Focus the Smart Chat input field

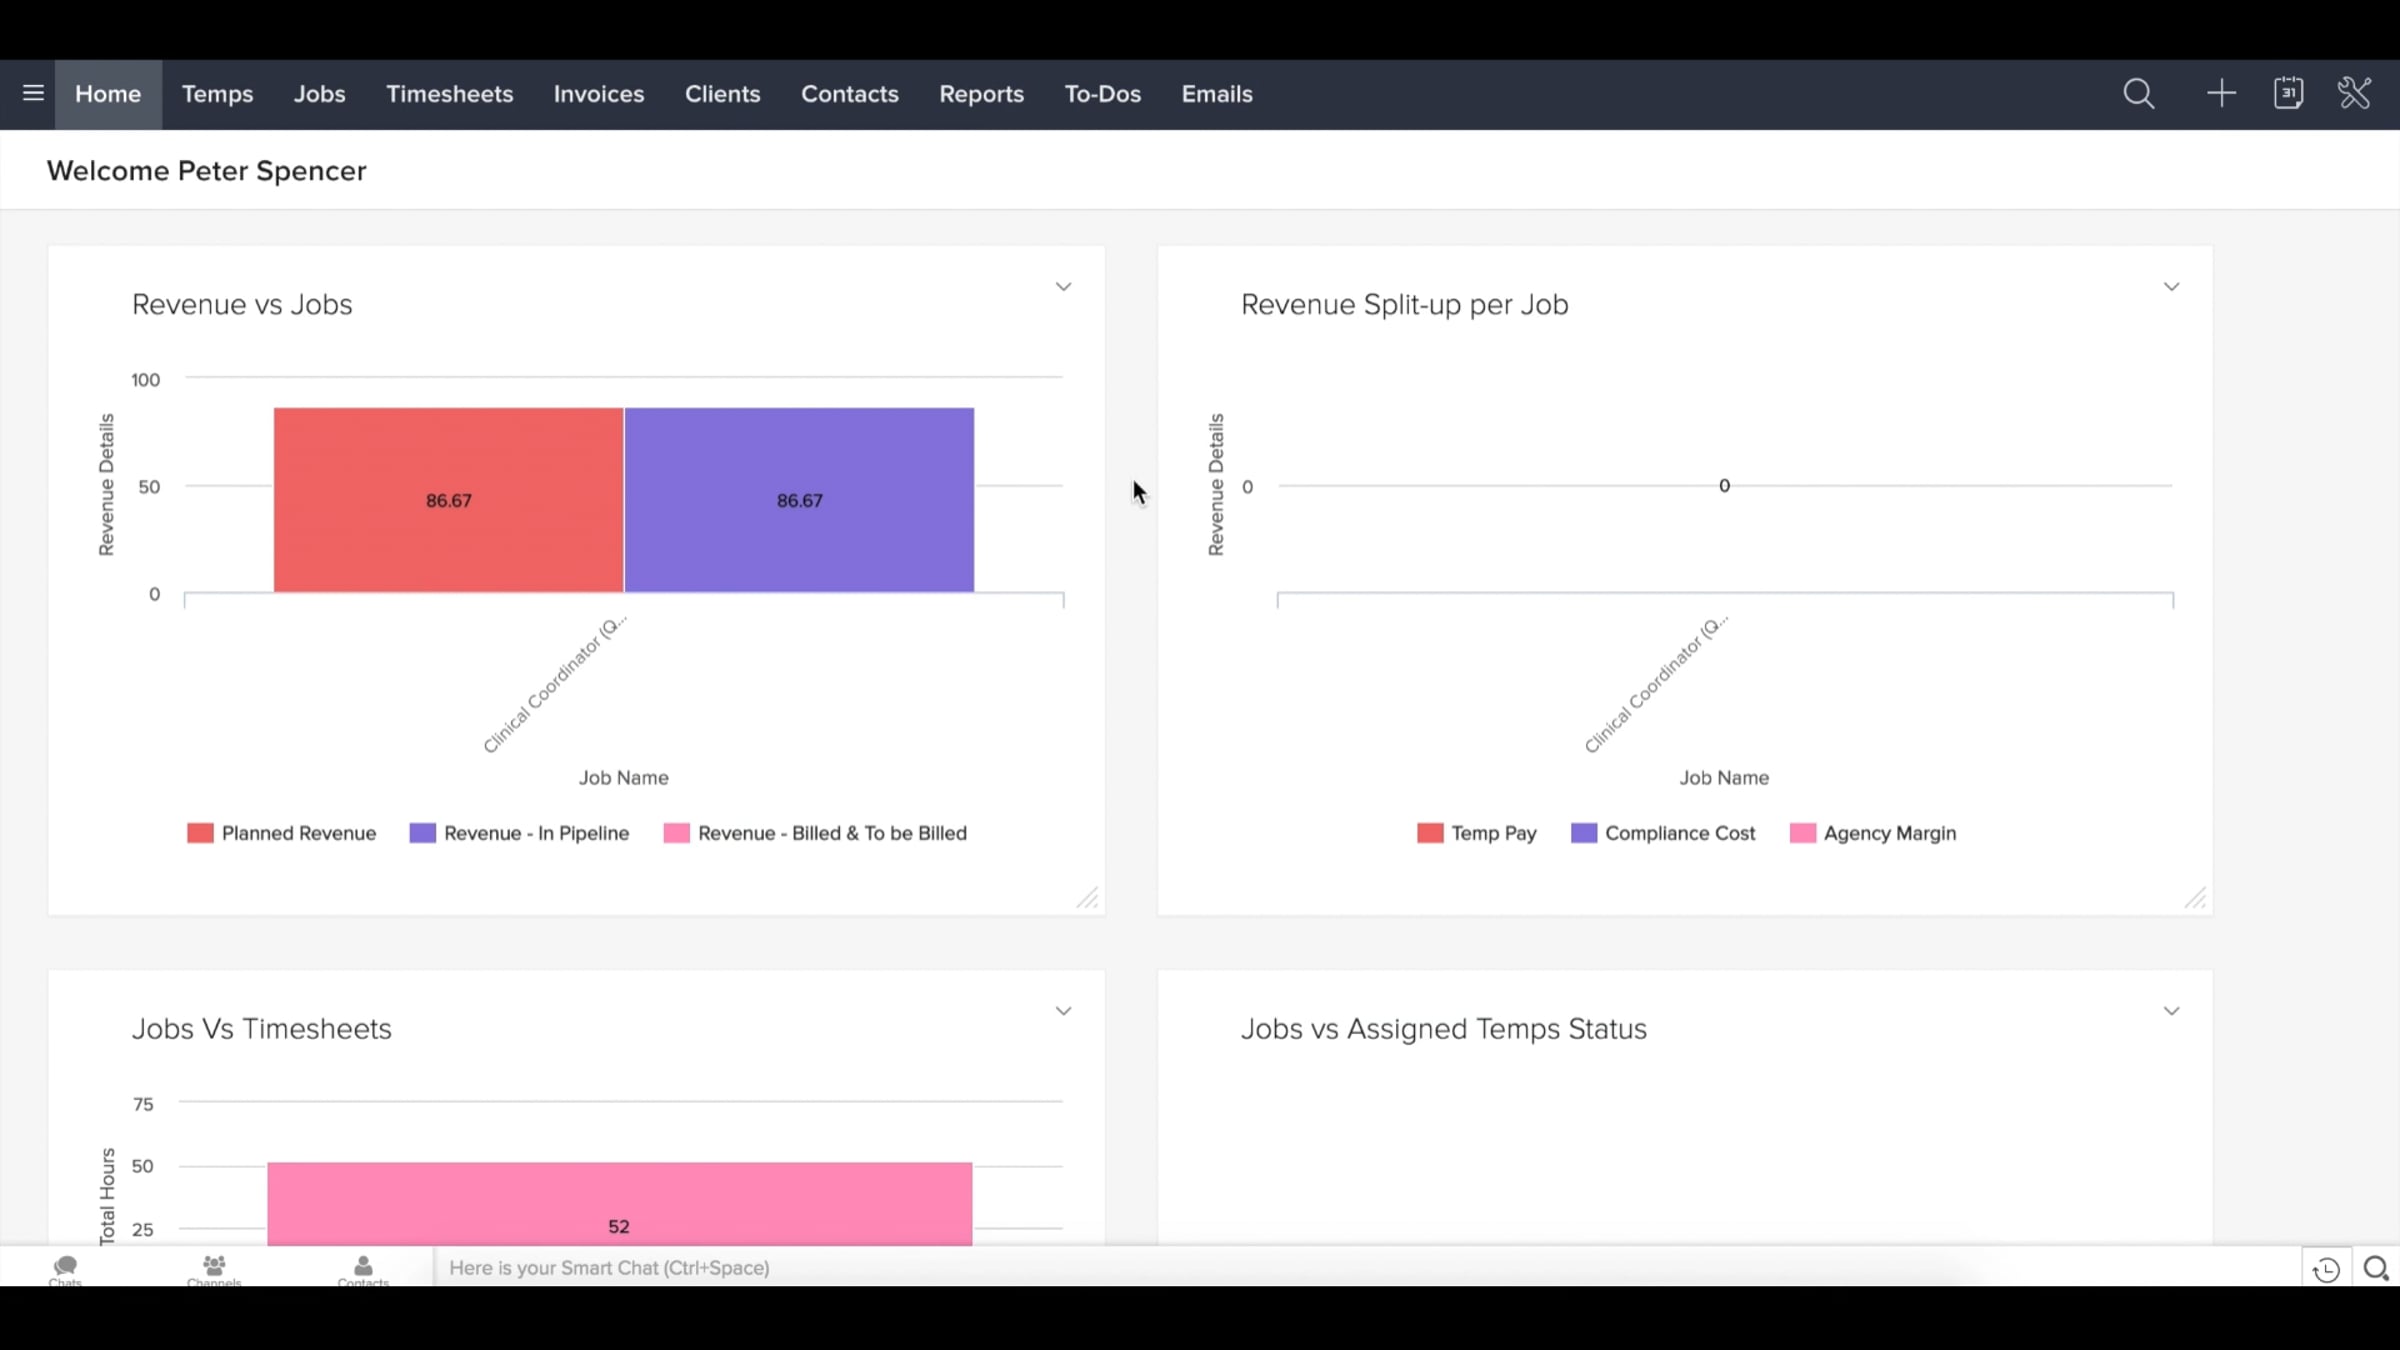click(x=1100, y=1268)
